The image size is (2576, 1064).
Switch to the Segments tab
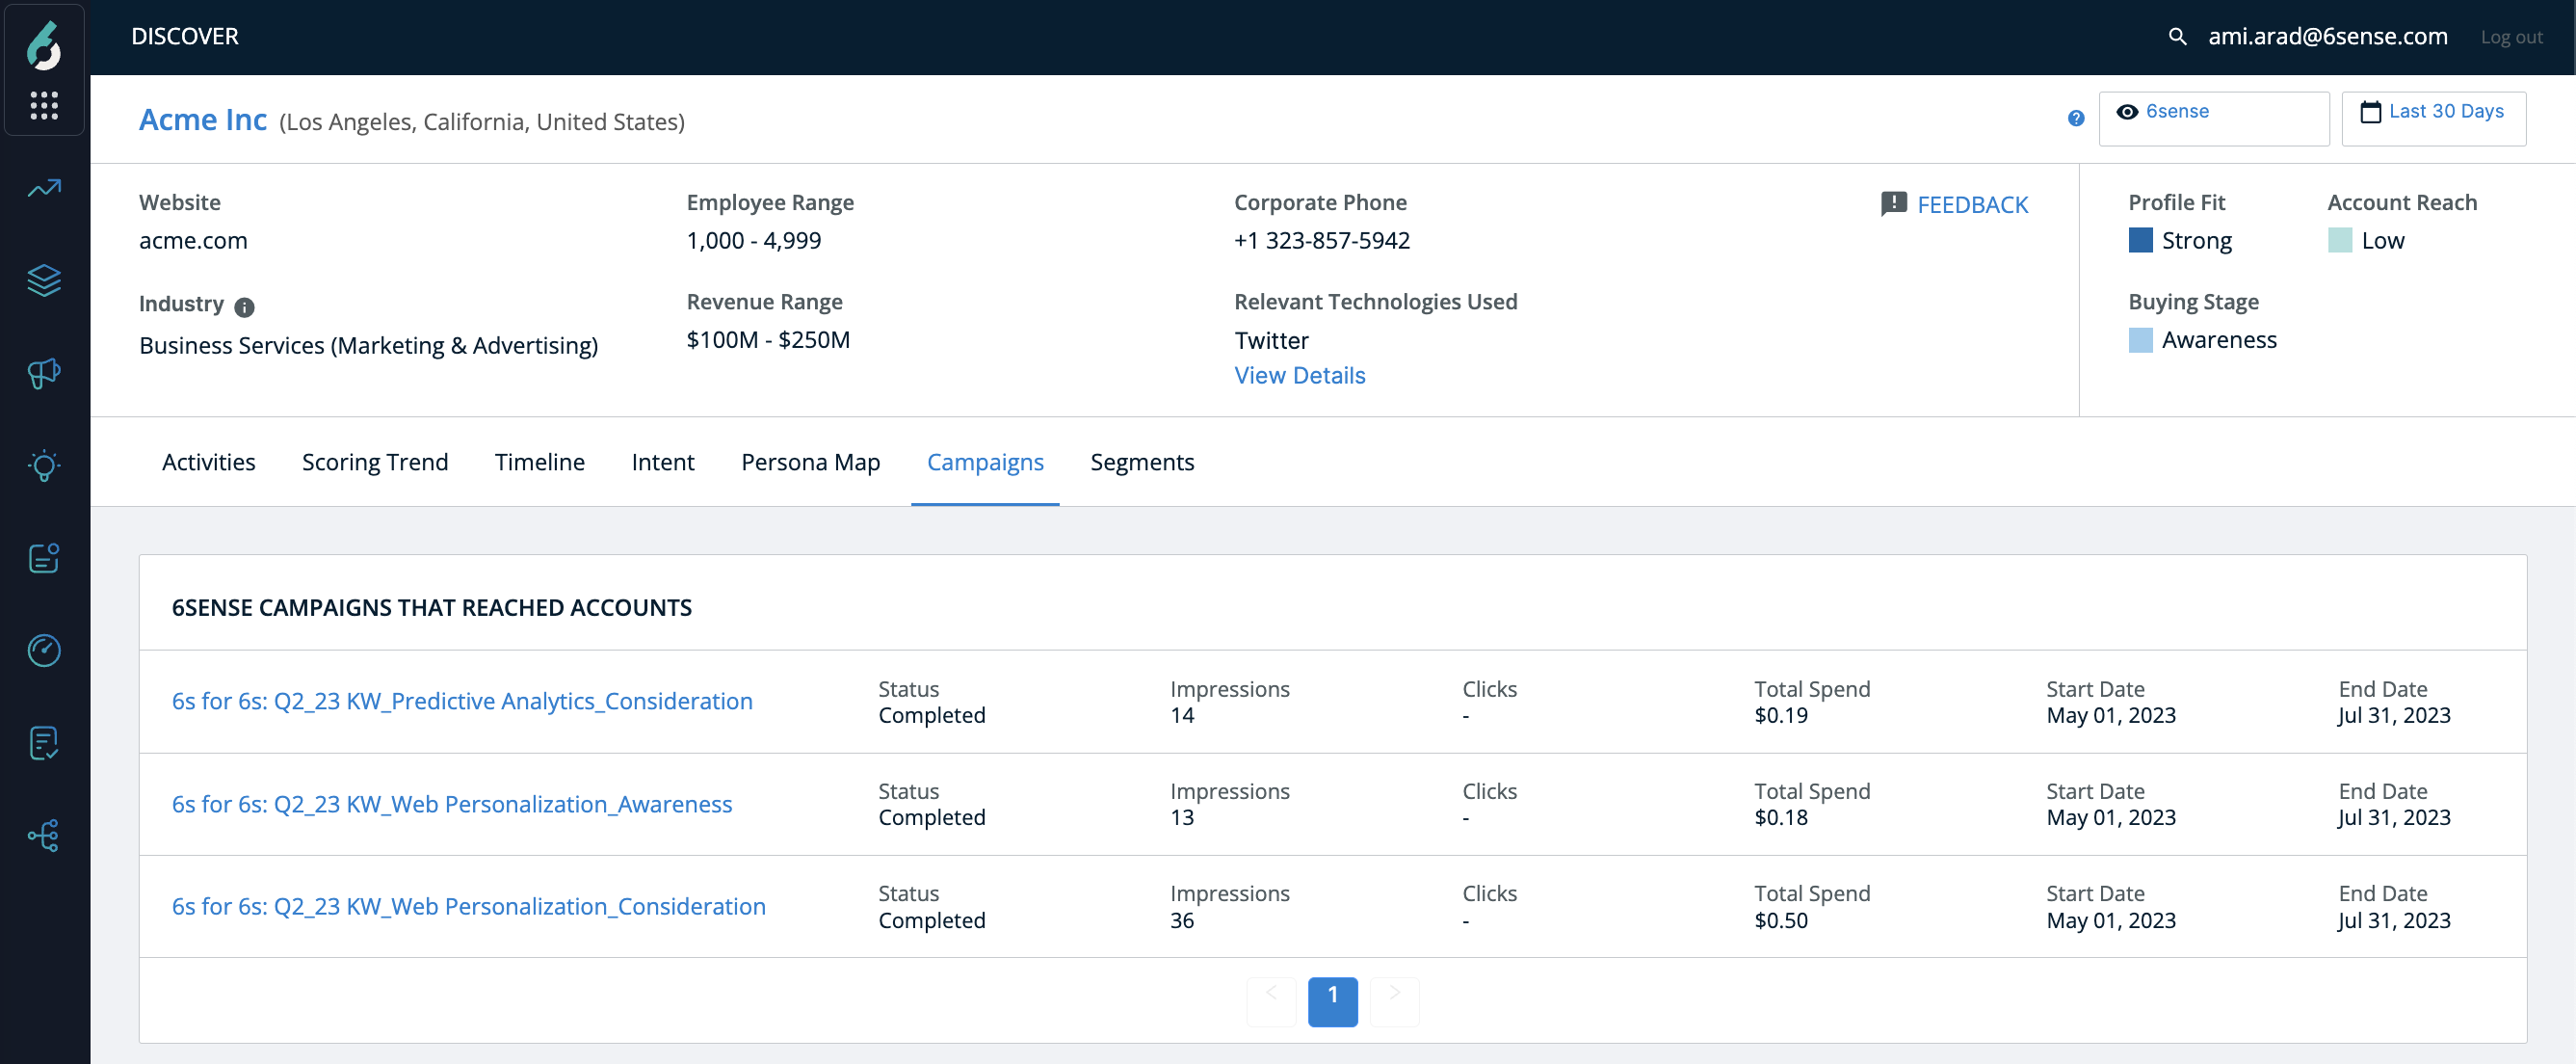(1142, 462)
